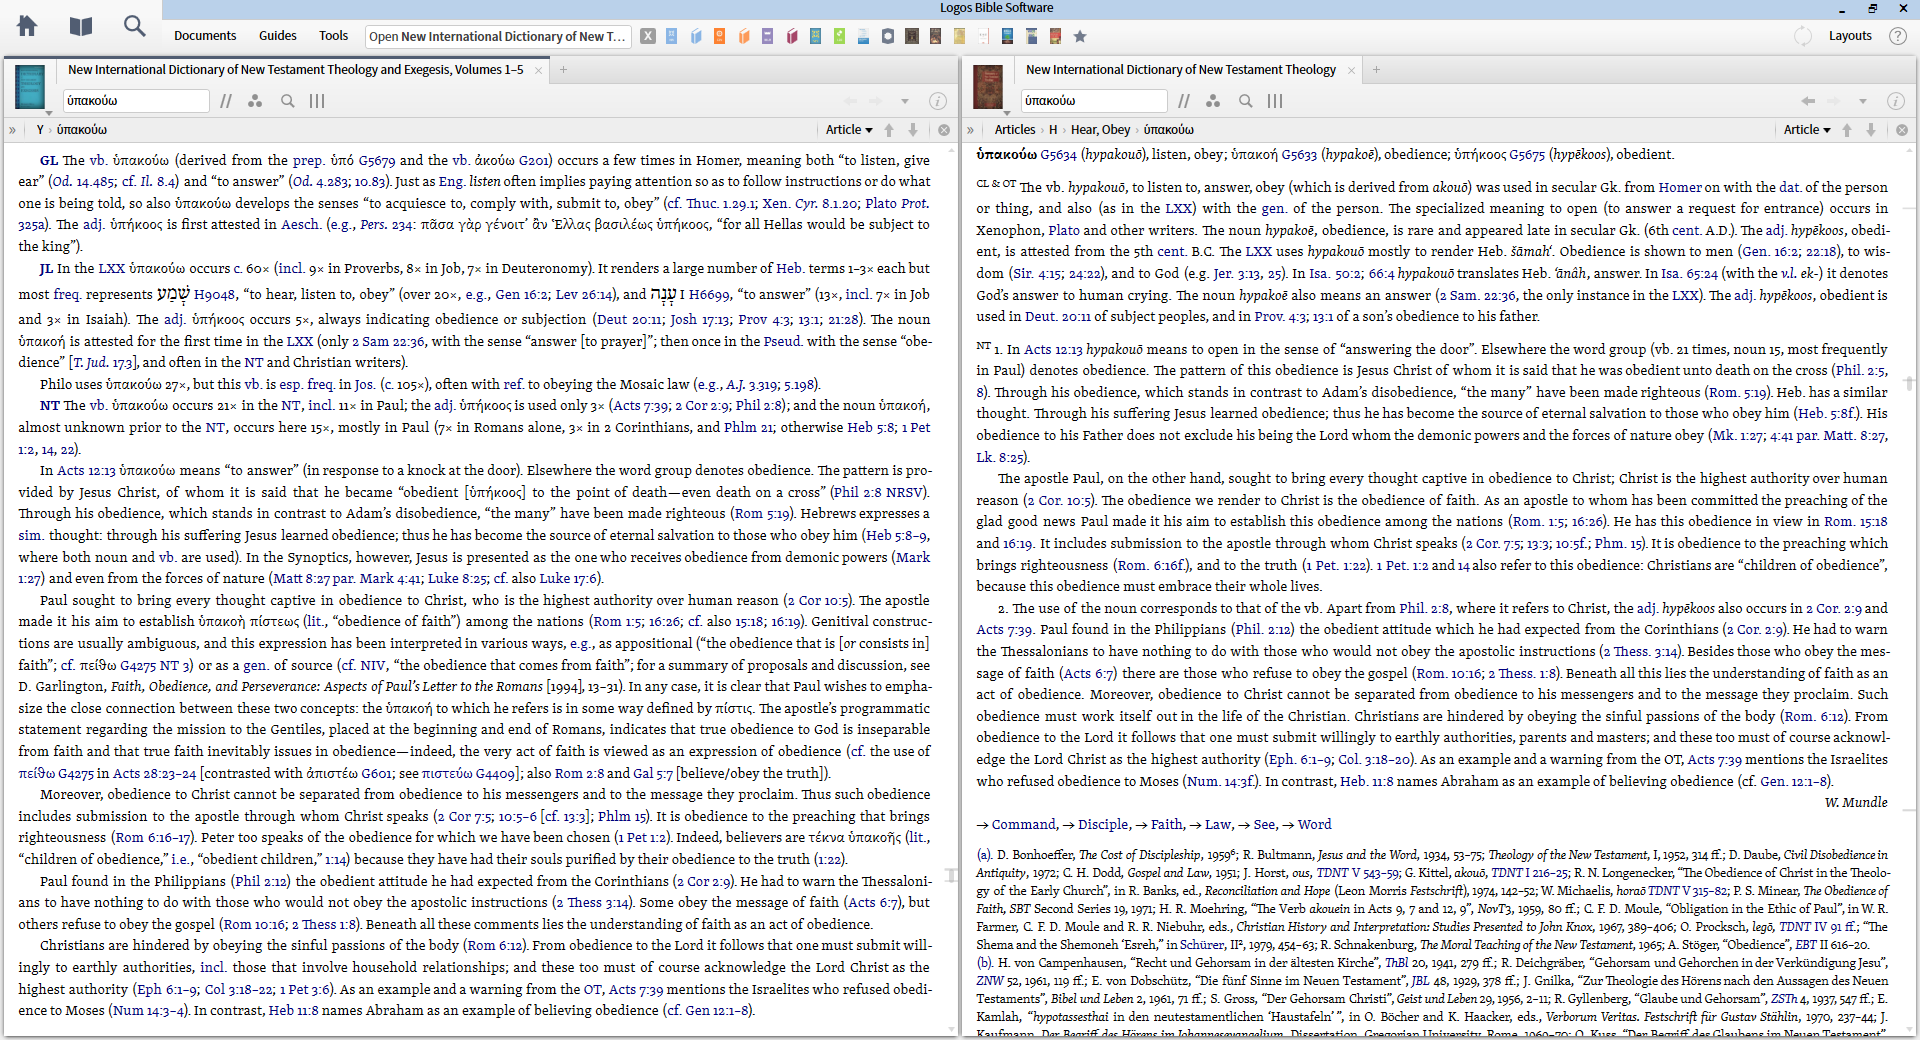Open inline search in left panel
Image resolution: width=1920 pixels, height=1040 pixels.
click(x=288, y=101)
